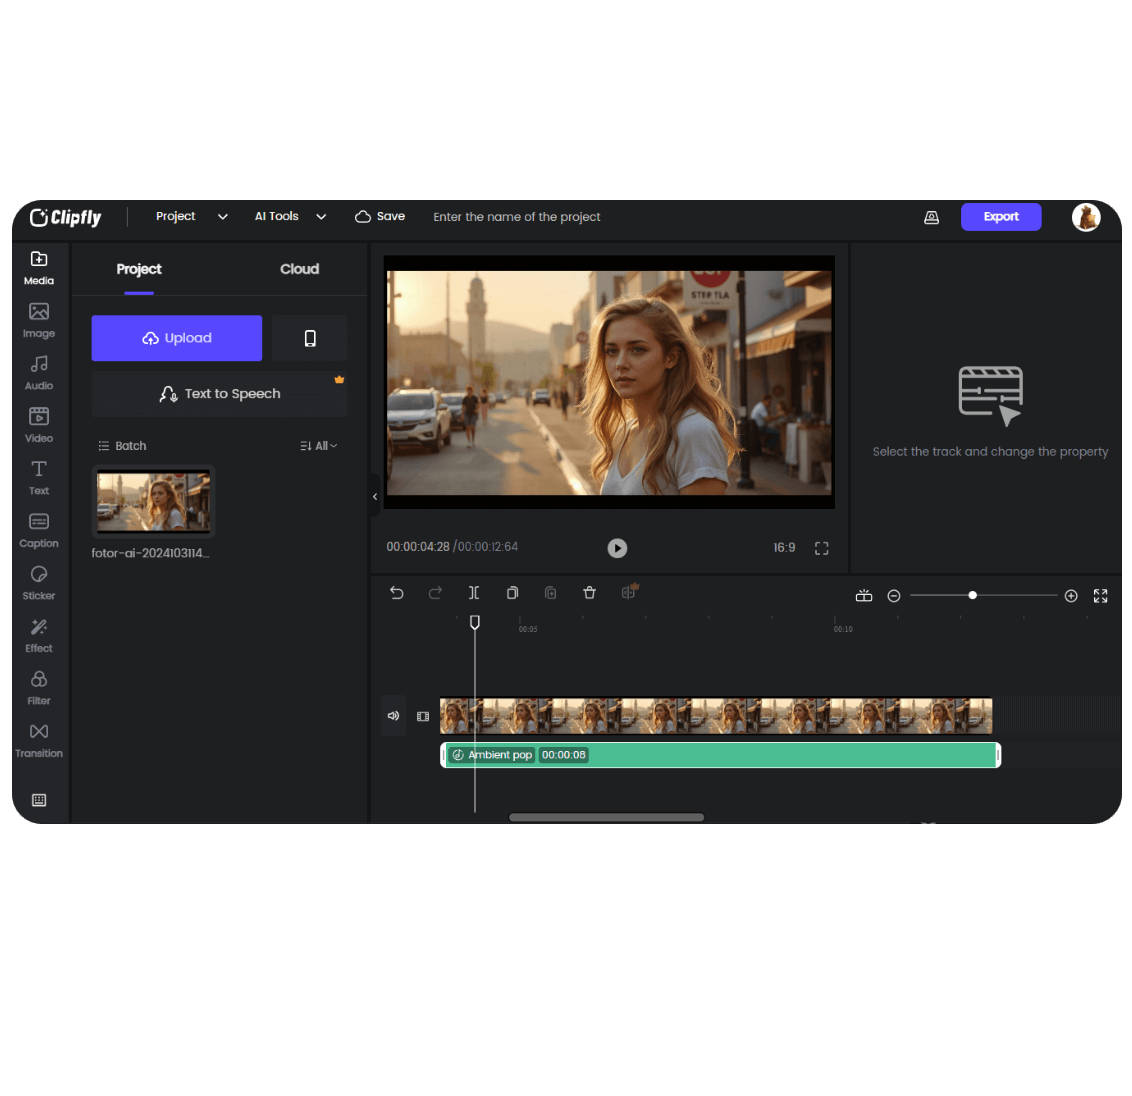
Task: Open the Sticker panel
Action: point(38,581)
